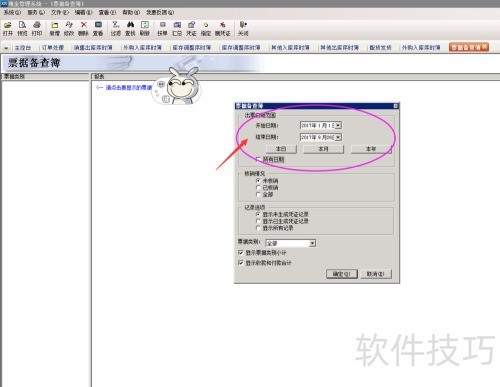Click the green 刷新 (Refresh) toolbar icon
The height and width of the screenshot is (387, 500).
tap(145, 25)
